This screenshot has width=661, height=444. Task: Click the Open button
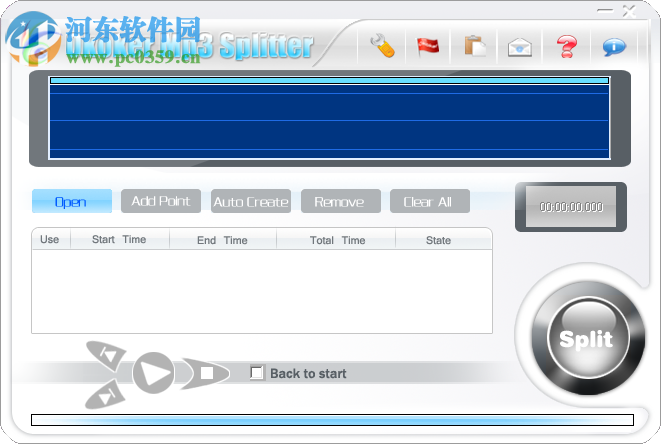pos(72,201)
